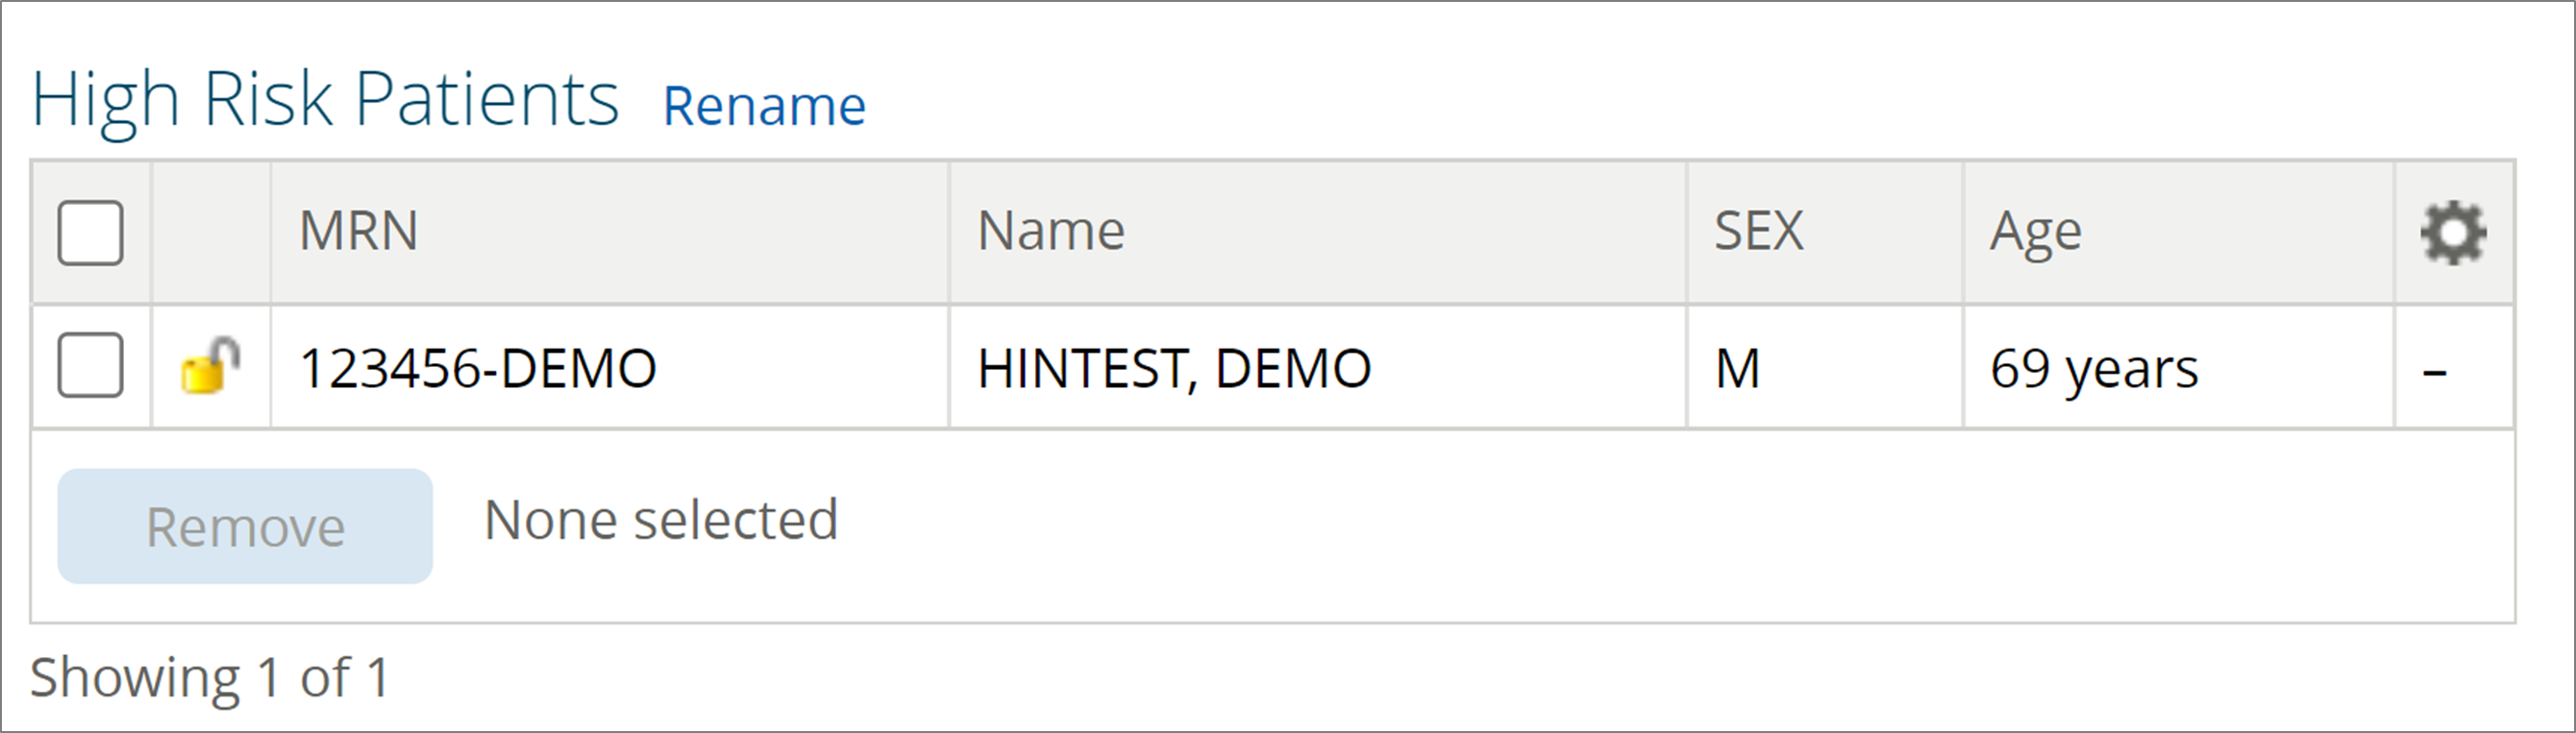2576x733 pixels.
Task: Click the dash in the last column
Action: (x=2434, y=372)
